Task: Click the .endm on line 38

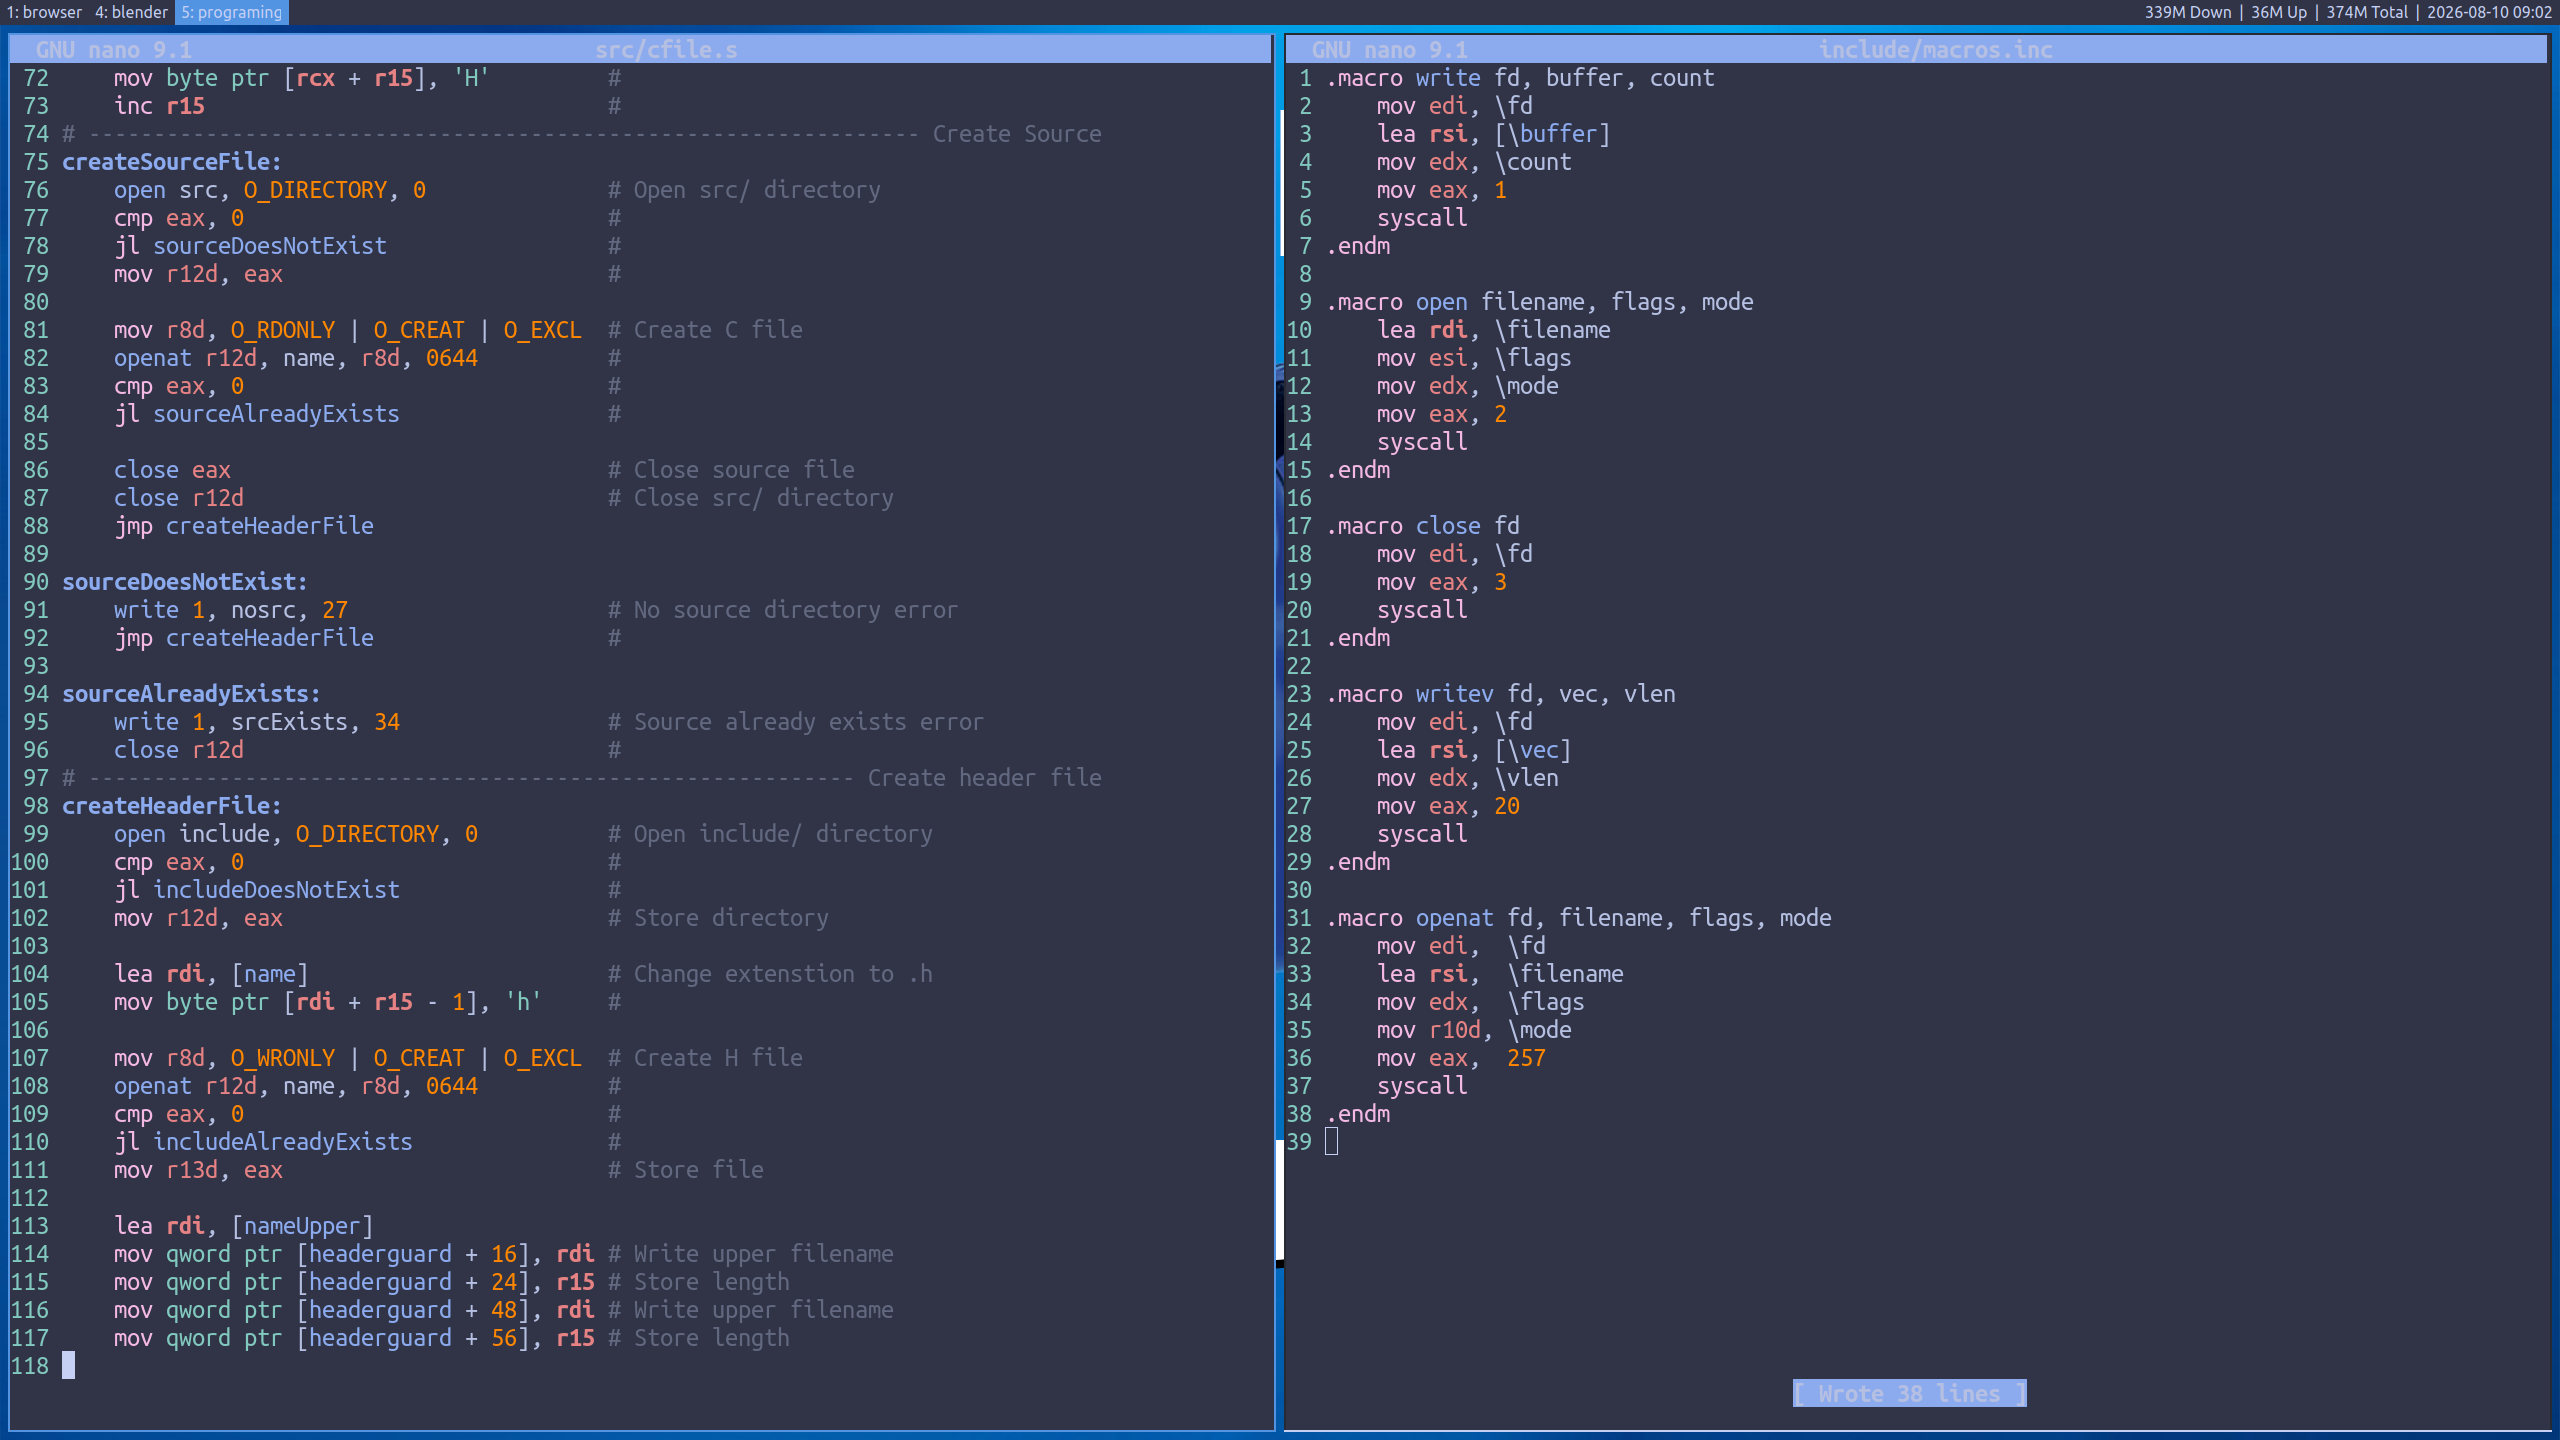Action: click(1358, 1114)
